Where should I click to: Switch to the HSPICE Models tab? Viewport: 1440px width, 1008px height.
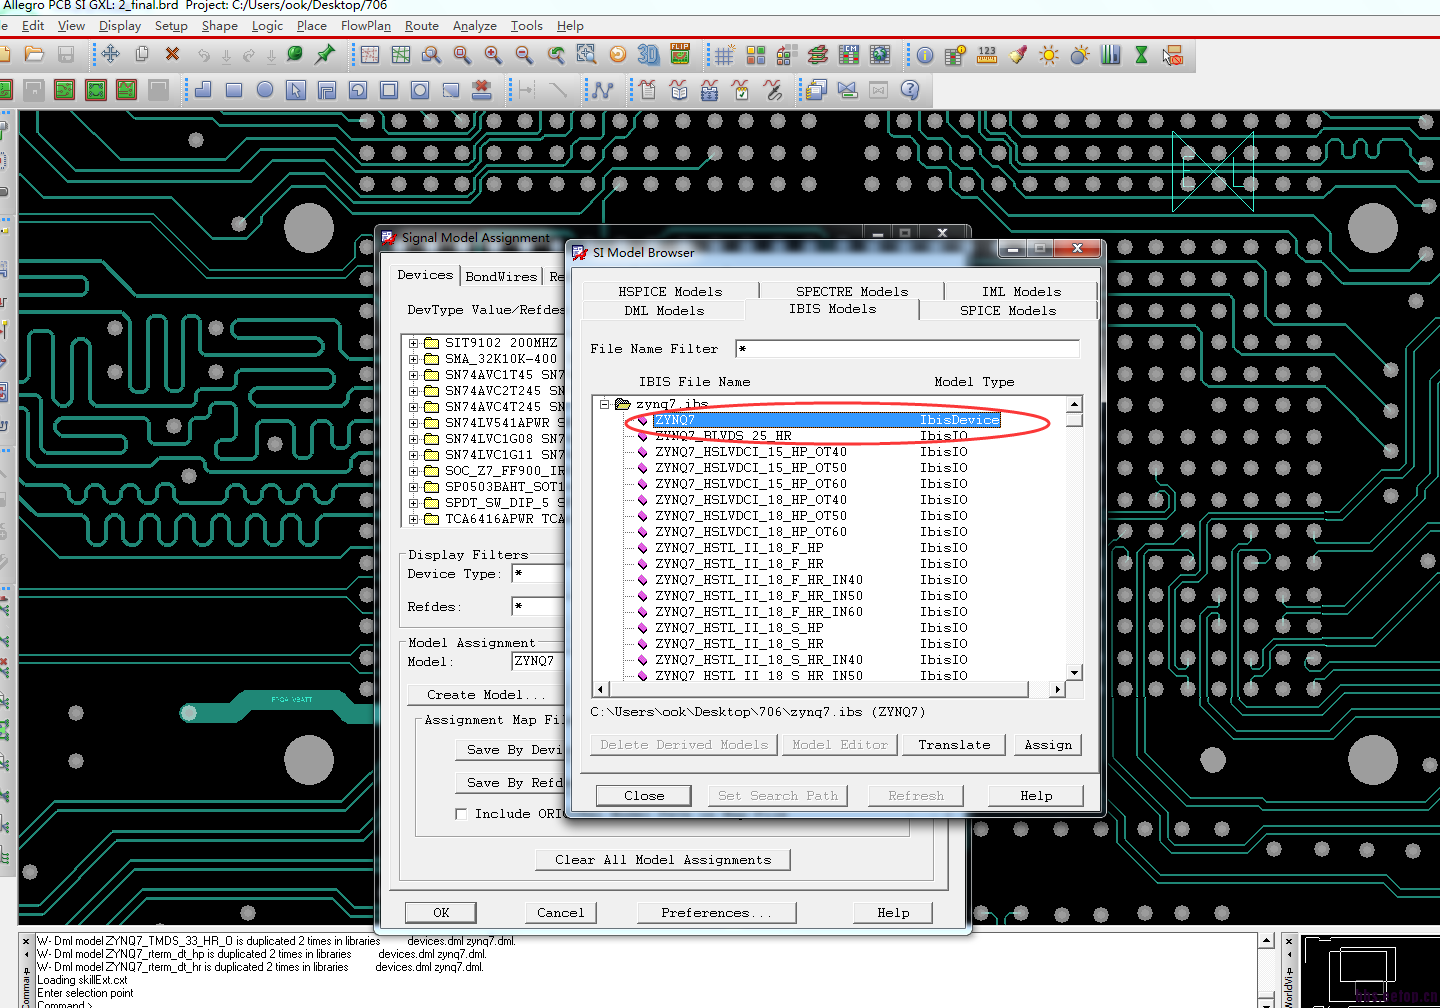669,291
